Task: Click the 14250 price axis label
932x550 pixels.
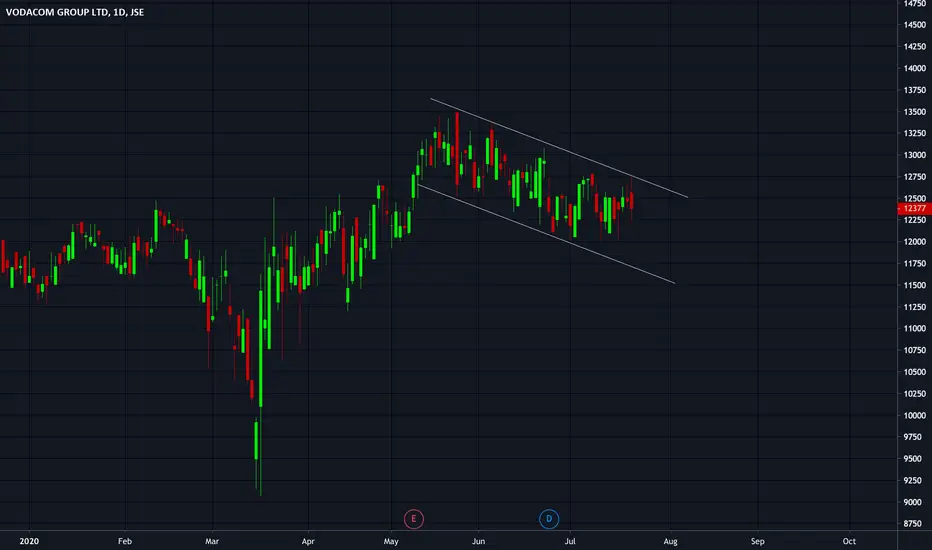Action: tap(915, 46)
